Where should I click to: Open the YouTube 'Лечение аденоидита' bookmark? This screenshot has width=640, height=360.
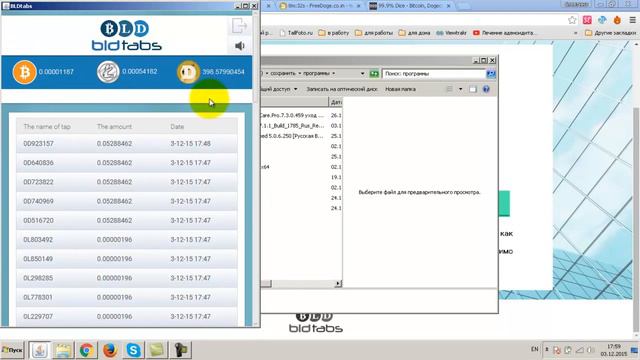pos(504,33)
